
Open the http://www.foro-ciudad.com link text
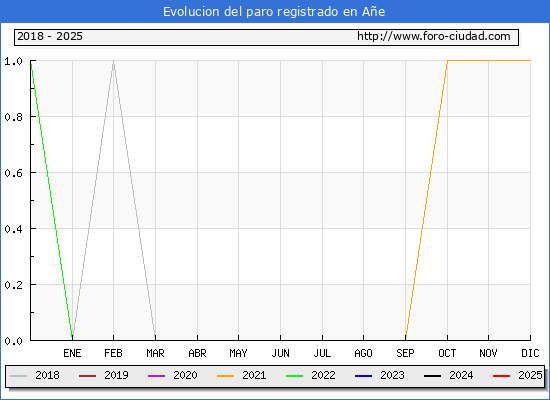point(434,36)
